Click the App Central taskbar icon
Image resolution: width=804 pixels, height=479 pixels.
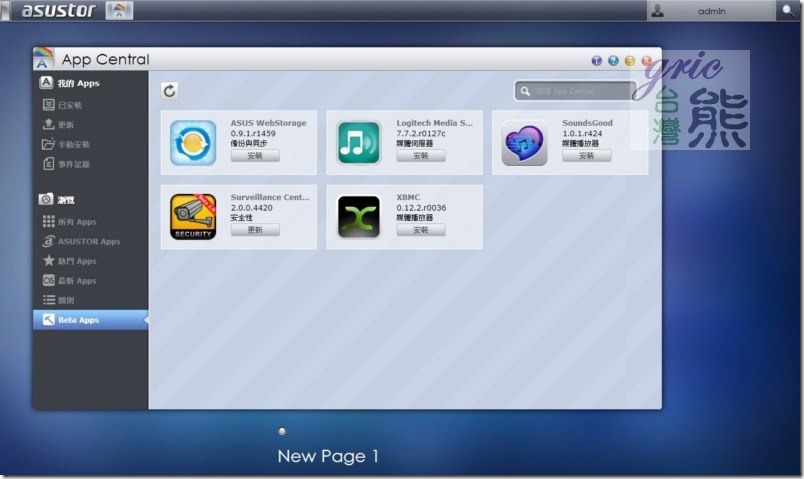point(119,10)
